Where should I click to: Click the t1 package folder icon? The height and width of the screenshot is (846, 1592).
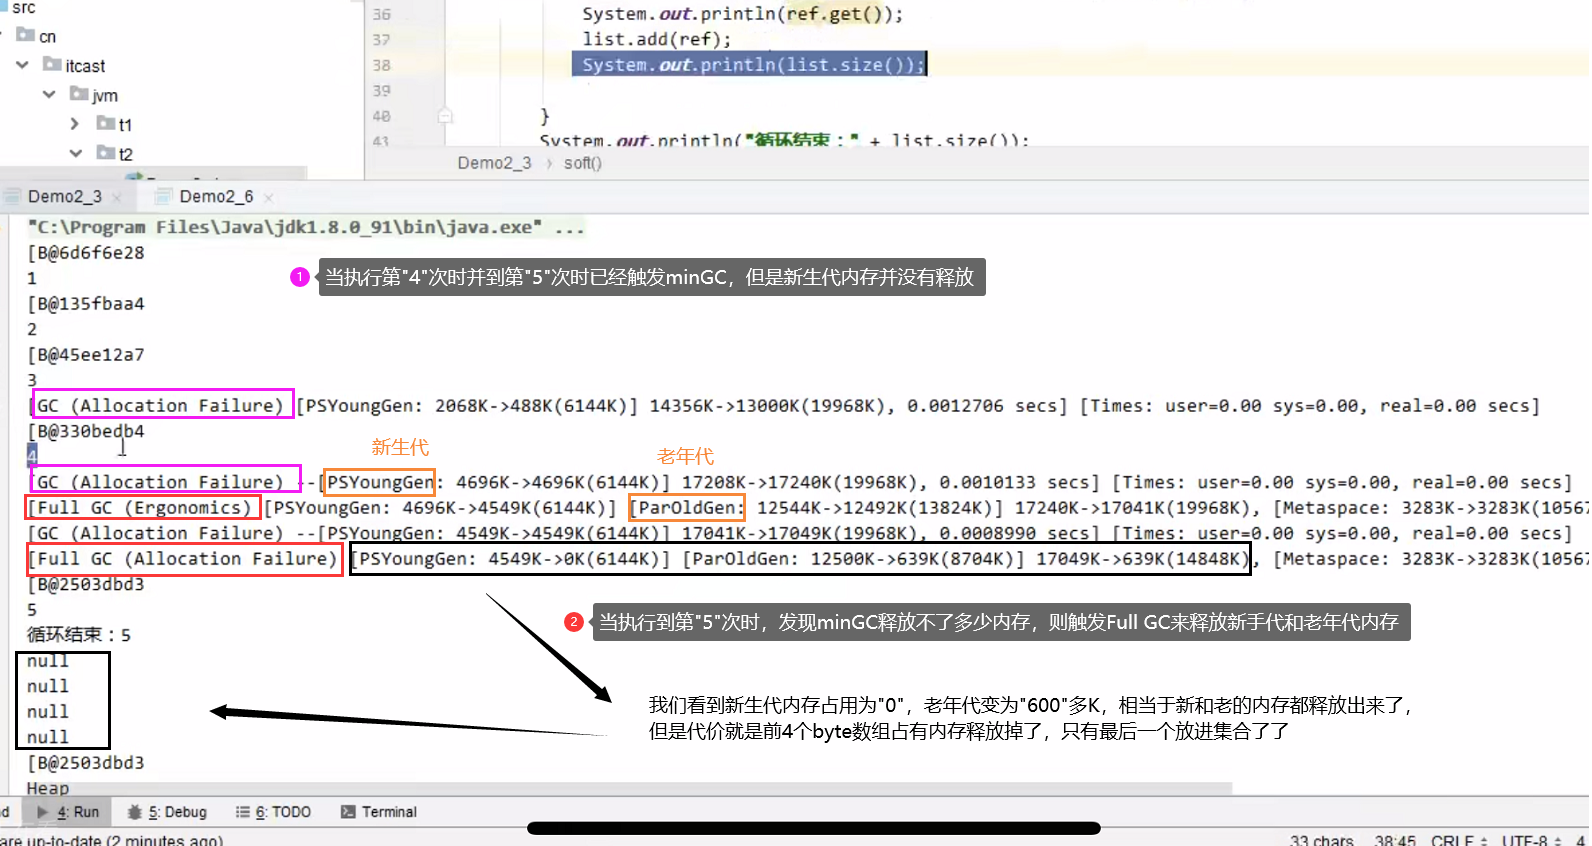pyautogui.click(x=106, y=123)
